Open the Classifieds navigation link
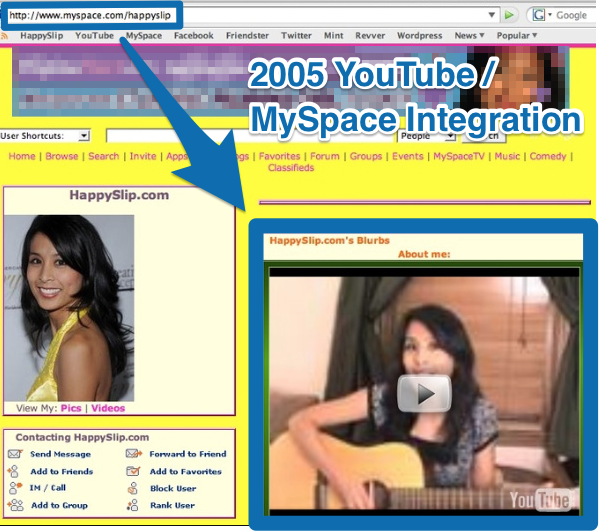 tap(291, 168)
